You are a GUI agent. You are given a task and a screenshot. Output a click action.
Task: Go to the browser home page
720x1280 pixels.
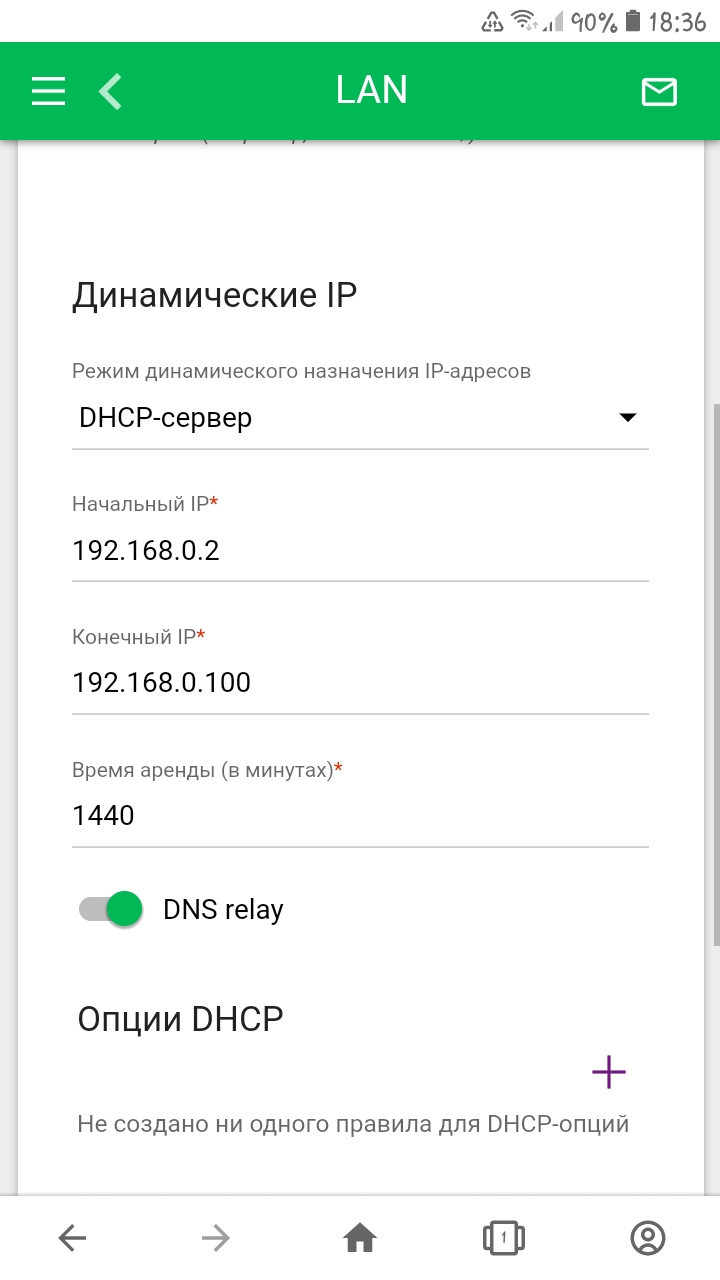(x=360, y=1239)
